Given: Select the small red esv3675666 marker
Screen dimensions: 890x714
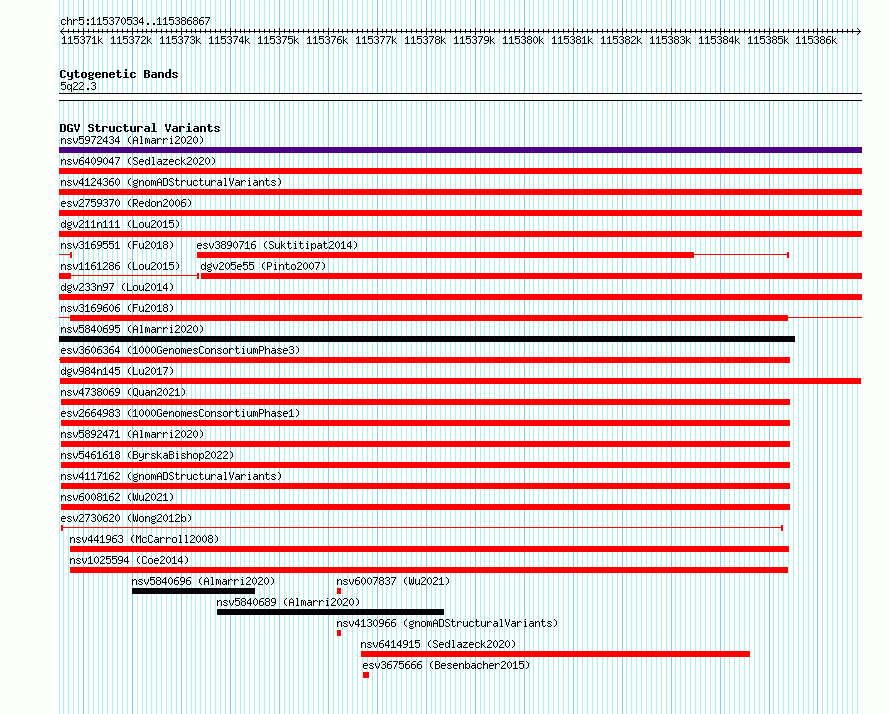Looking at the screenshot, I should [366, 675].
